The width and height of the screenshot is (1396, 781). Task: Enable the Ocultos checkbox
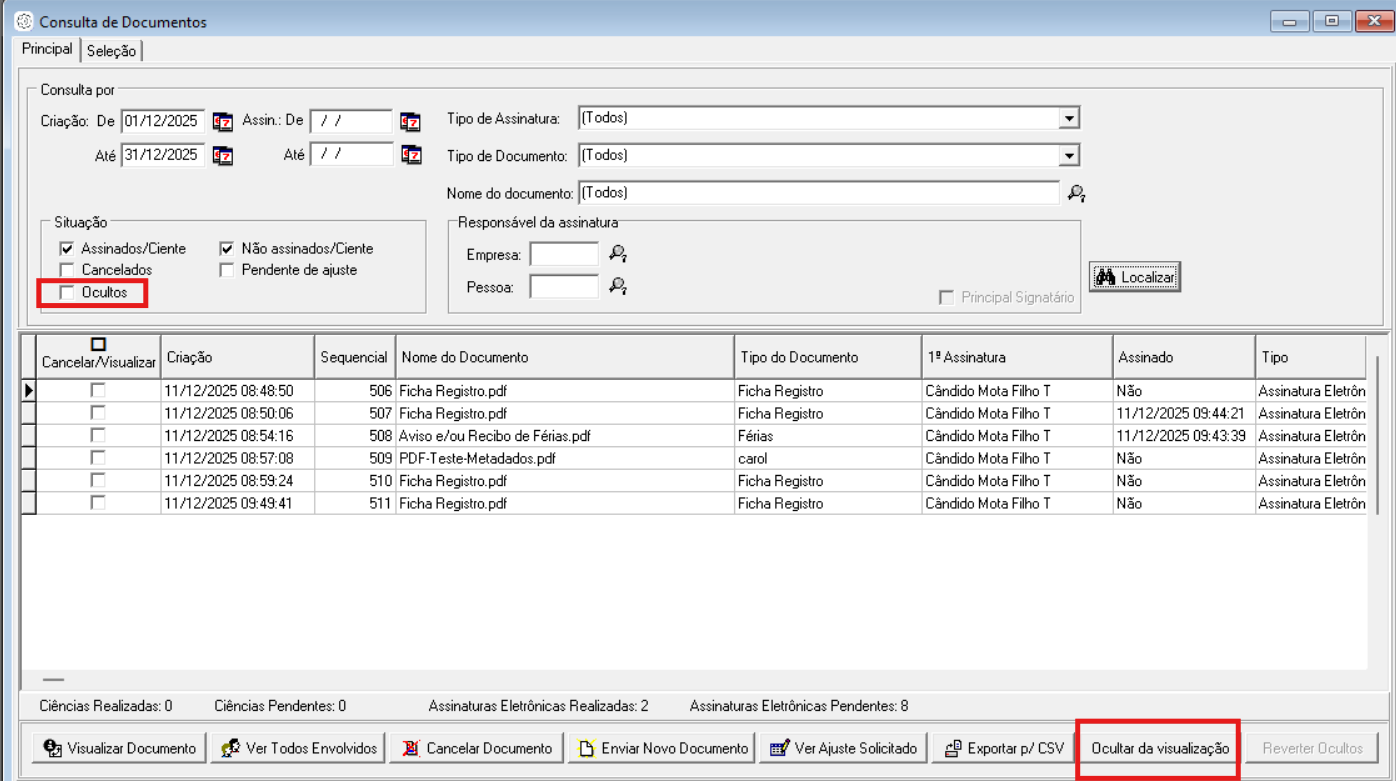(x=67, y=293)
